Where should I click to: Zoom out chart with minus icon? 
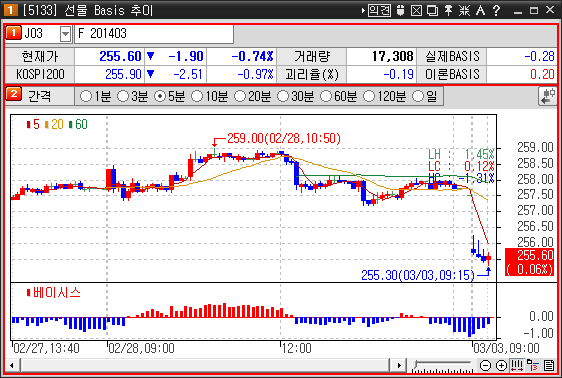point(485,365)
